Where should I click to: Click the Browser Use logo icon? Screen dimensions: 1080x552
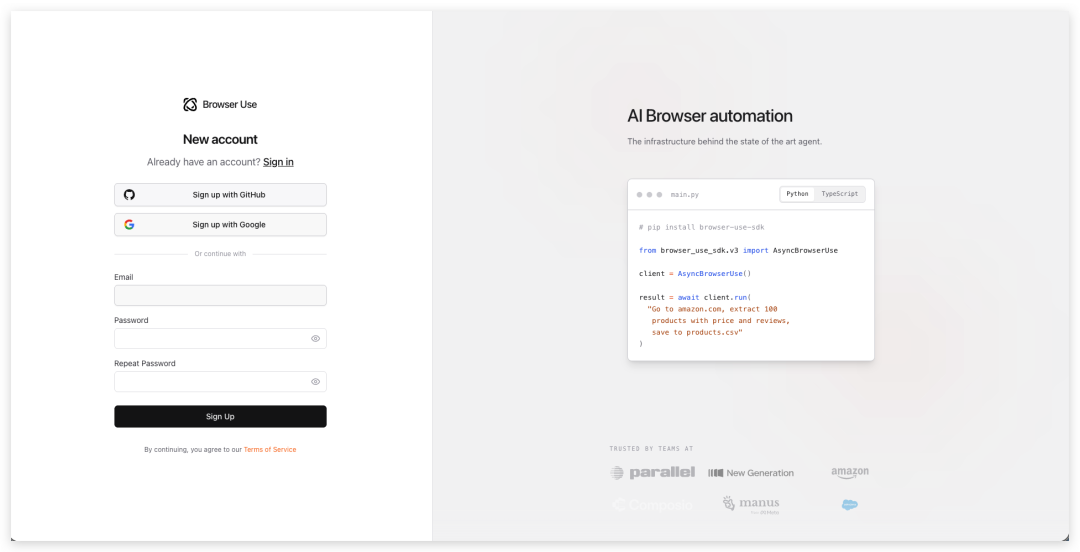click(x=190, y=105)
